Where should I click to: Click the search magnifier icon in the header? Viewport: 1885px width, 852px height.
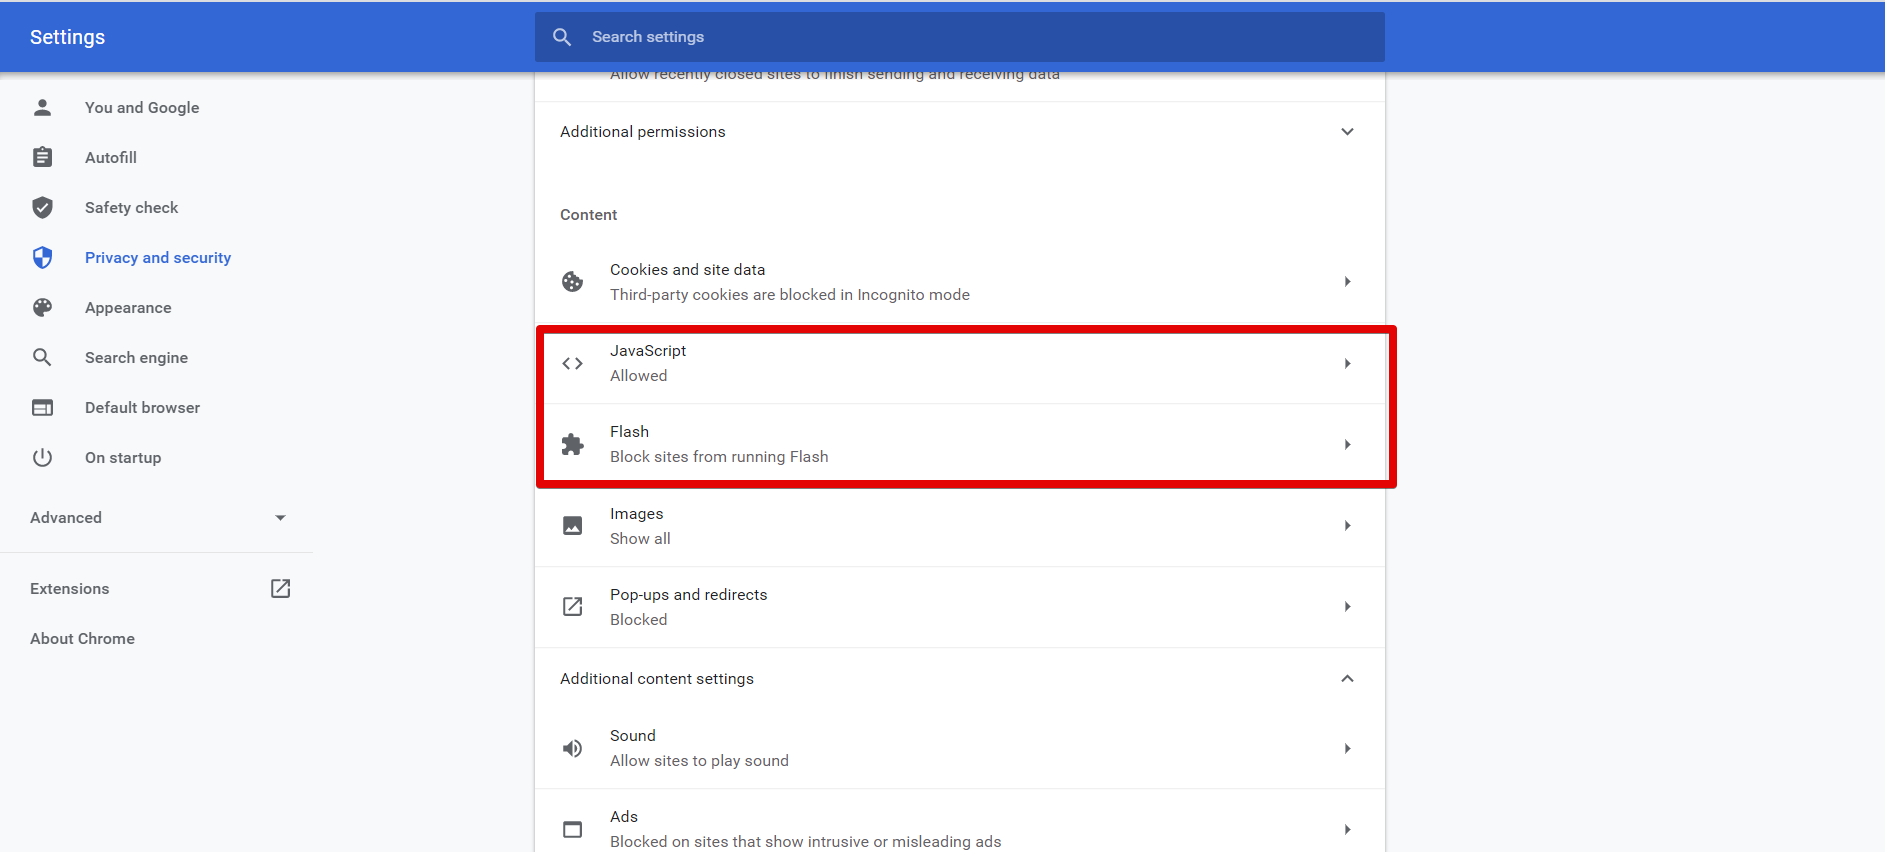point(562,37)
